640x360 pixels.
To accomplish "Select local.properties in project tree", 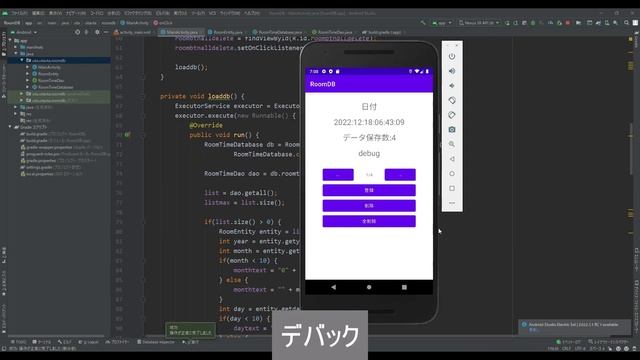I will (52, 174).
